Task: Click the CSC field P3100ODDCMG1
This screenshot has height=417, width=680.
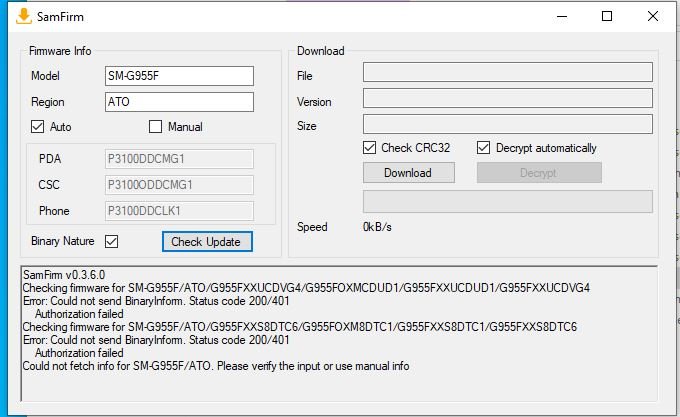Action: click(x=179, y=185)
